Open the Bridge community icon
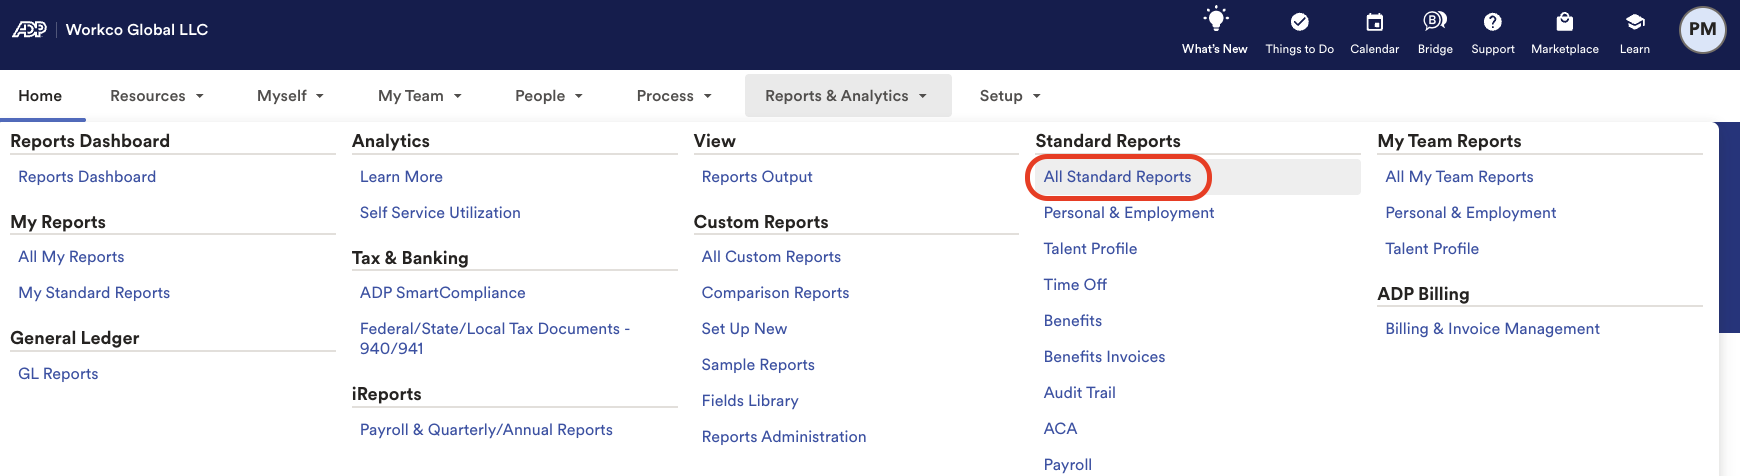 point(1435,21)
